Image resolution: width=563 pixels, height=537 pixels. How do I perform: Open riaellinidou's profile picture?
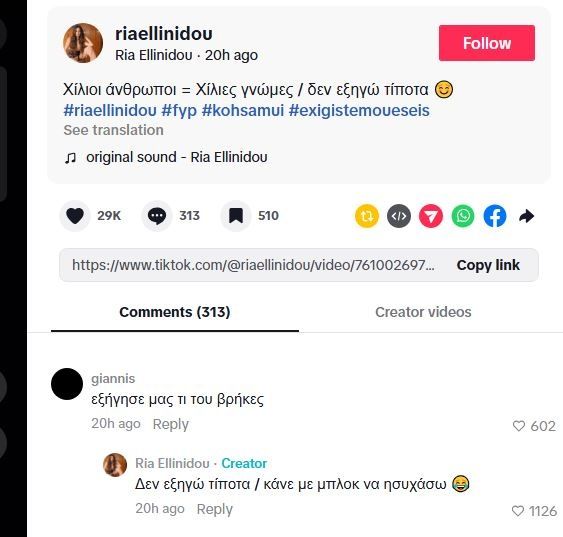tap(83, 43)
